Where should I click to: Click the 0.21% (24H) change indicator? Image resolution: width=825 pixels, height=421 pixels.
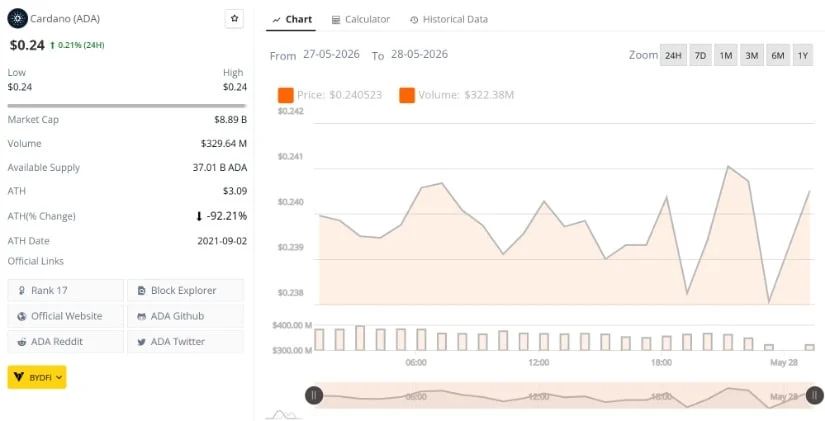click(x=77, y=45)
